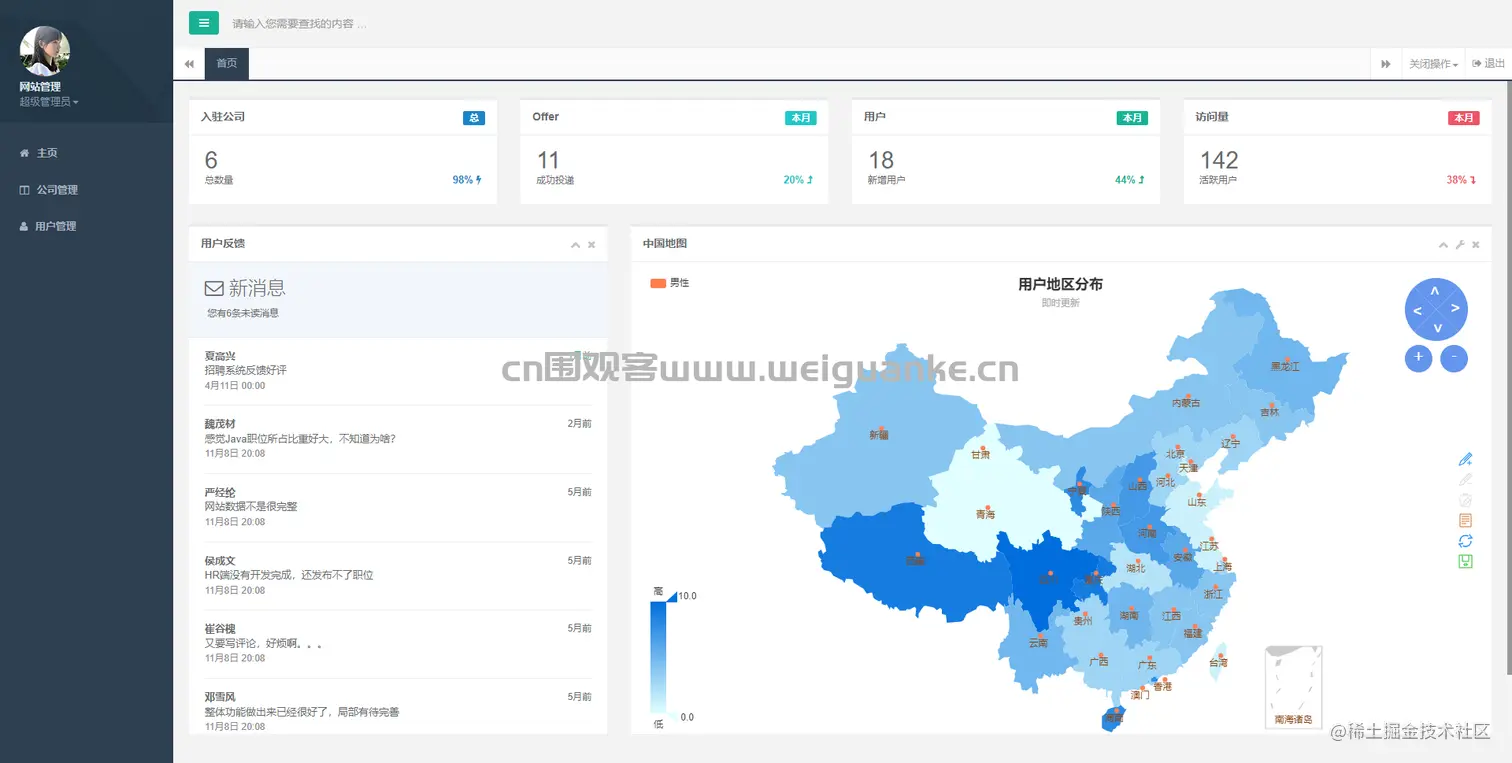The height and width of the screenshot is (763, 1512).
Task: Click the 内蒙古 region on map
Action: pos(1185,403)
